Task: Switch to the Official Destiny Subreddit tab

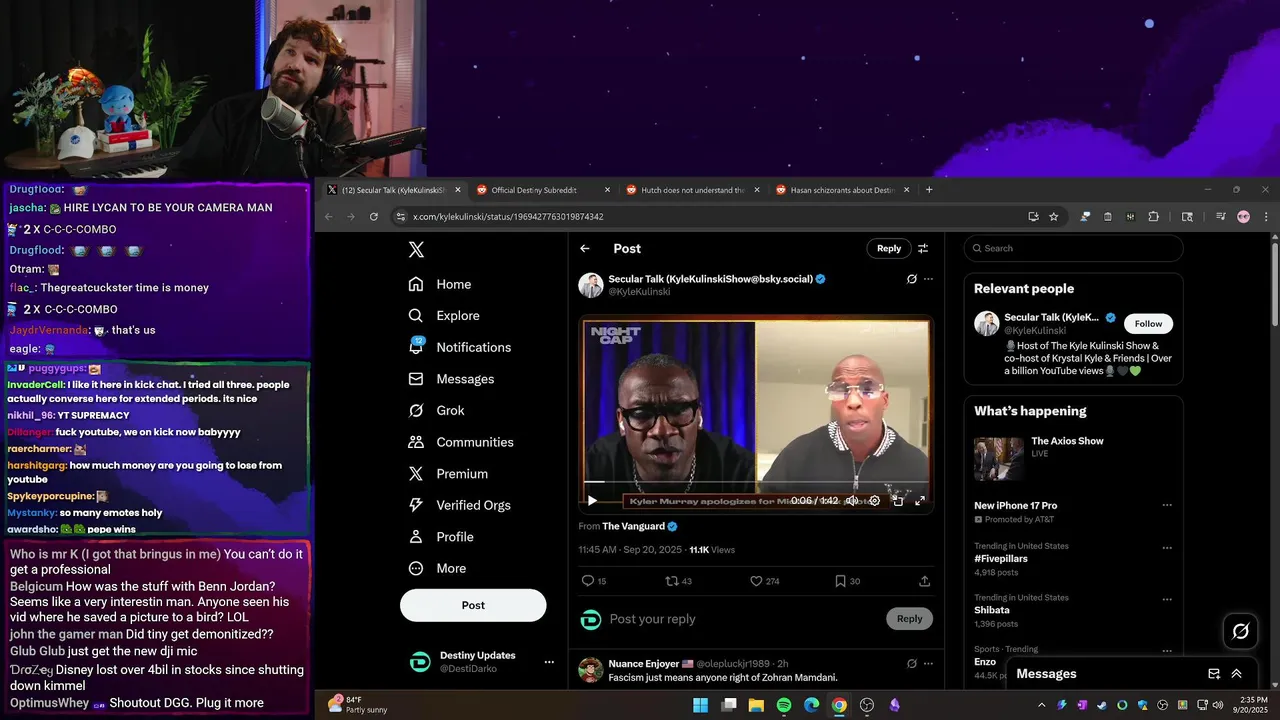Action: tap(543, 190)
